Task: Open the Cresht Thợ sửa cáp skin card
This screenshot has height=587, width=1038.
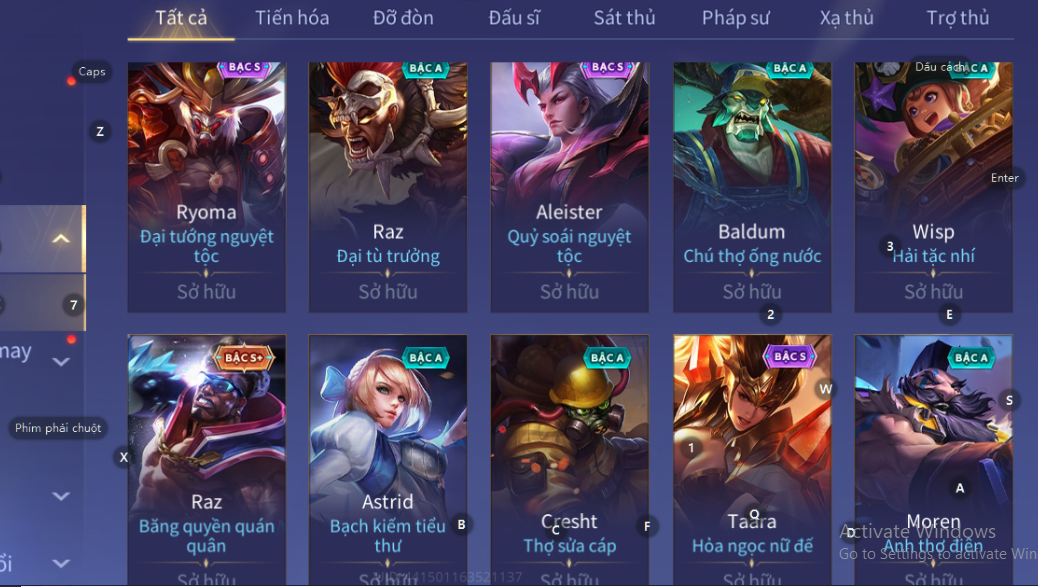Action: [569, 460]
